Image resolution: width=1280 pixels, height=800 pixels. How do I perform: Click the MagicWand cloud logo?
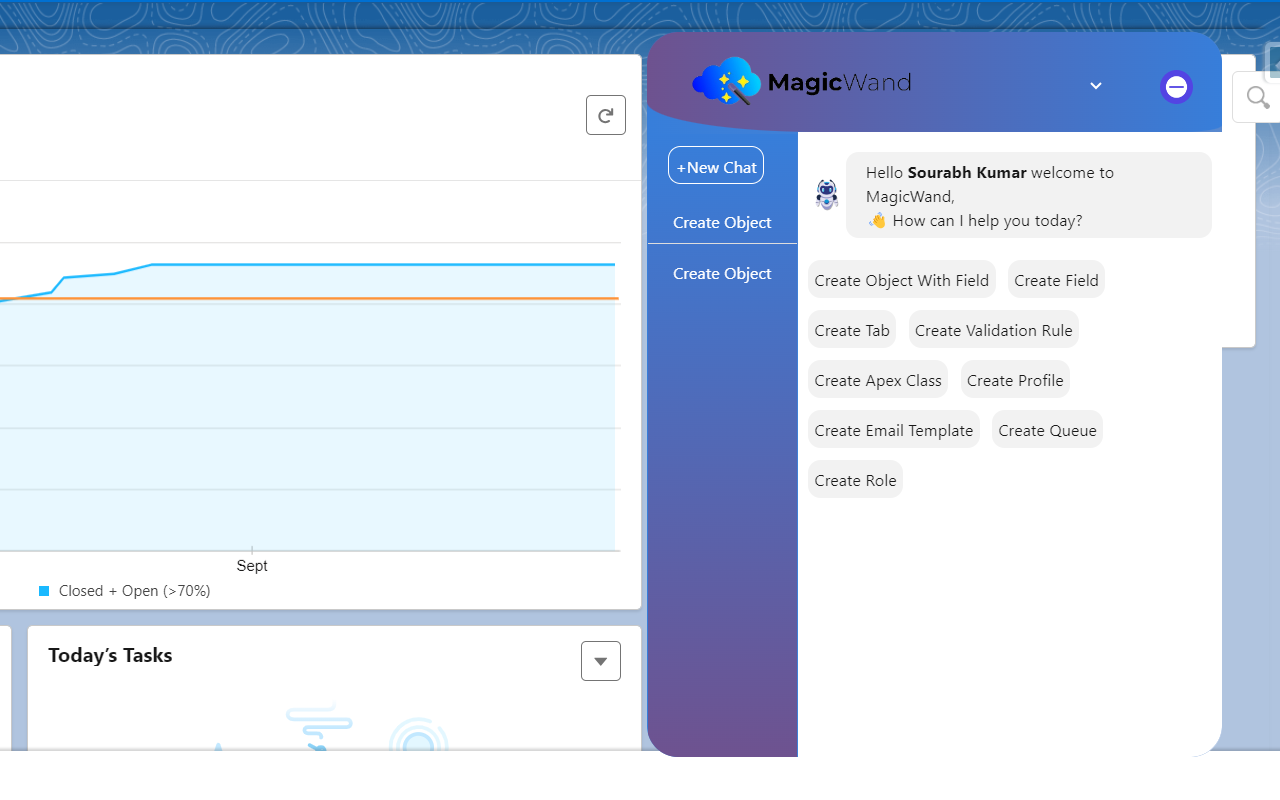pyautogui.click(x=726, y=82)
